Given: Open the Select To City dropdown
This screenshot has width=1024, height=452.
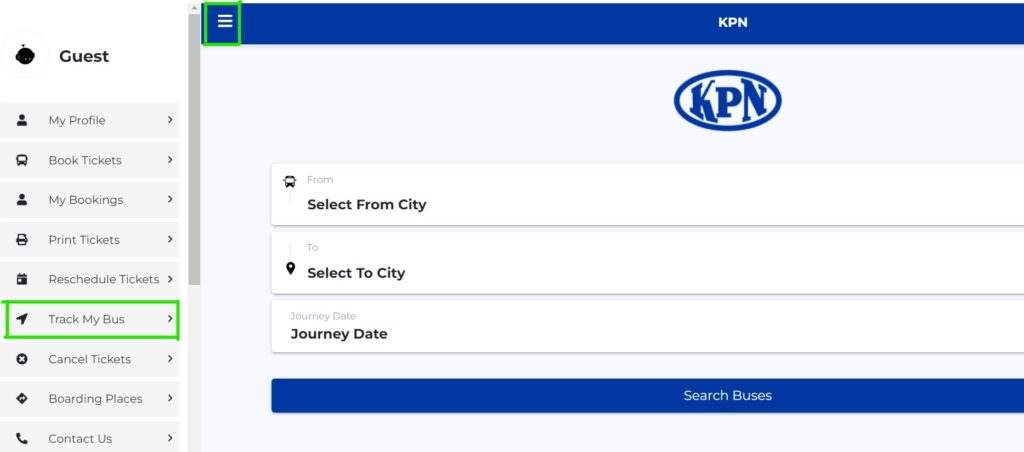Looking at the screenshot, I should point(647,263).
